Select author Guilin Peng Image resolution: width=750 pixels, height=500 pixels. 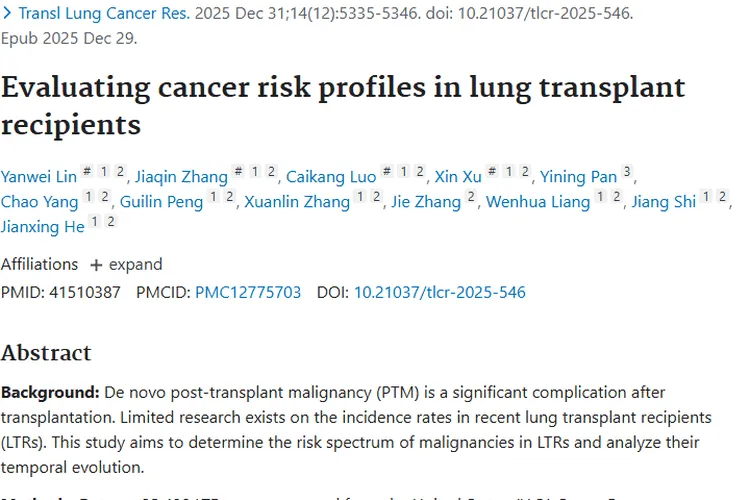pos(161,202)
